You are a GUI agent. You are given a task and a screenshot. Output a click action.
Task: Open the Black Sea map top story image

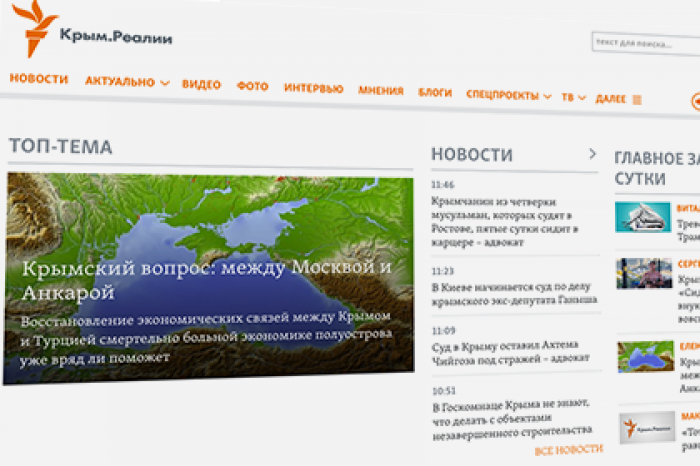point(209,279)
